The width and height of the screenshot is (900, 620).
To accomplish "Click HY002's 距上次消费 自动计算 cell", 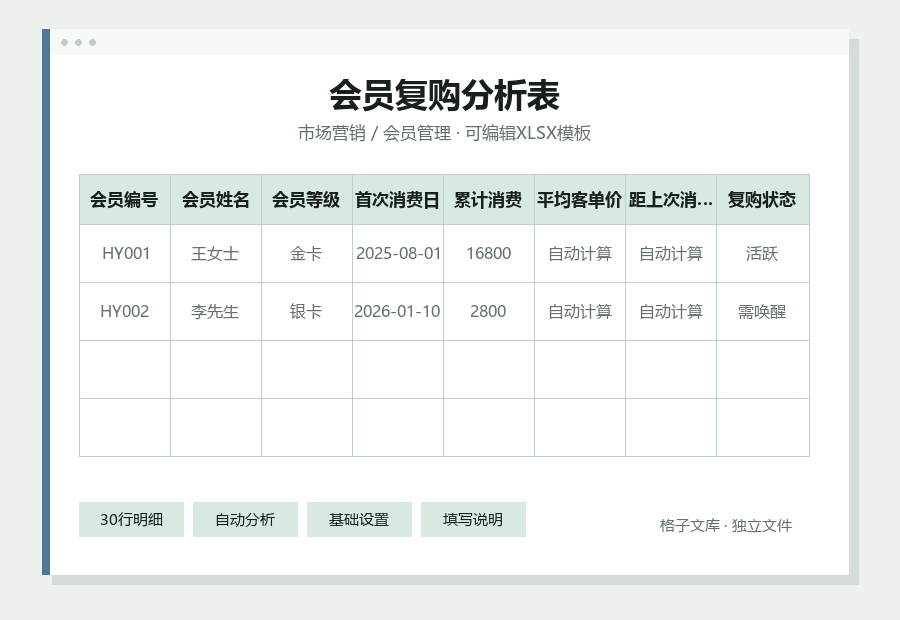I will pyautogui.click(x=670, y=312).
